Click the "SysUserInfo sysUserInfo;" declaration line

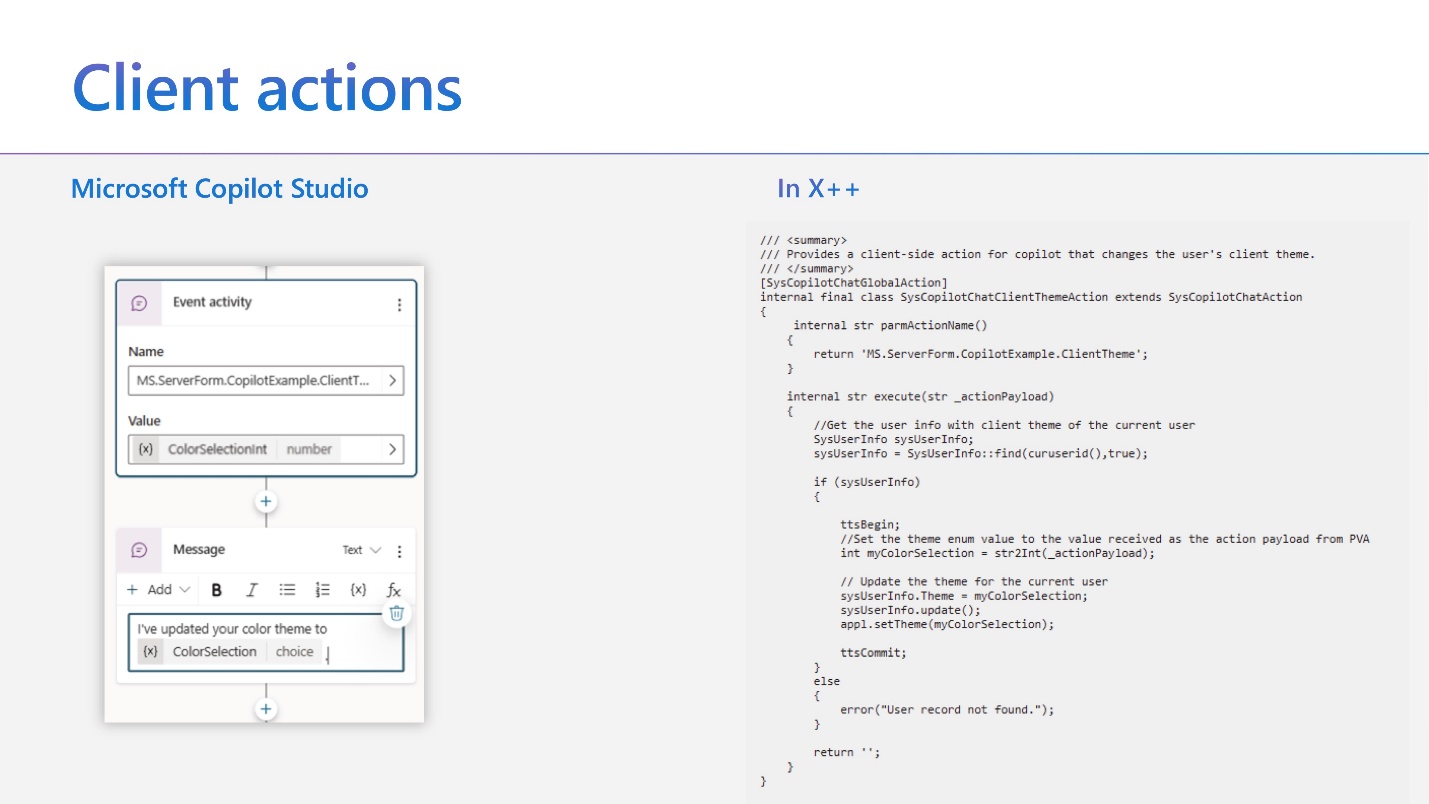(x=894, y=439)
